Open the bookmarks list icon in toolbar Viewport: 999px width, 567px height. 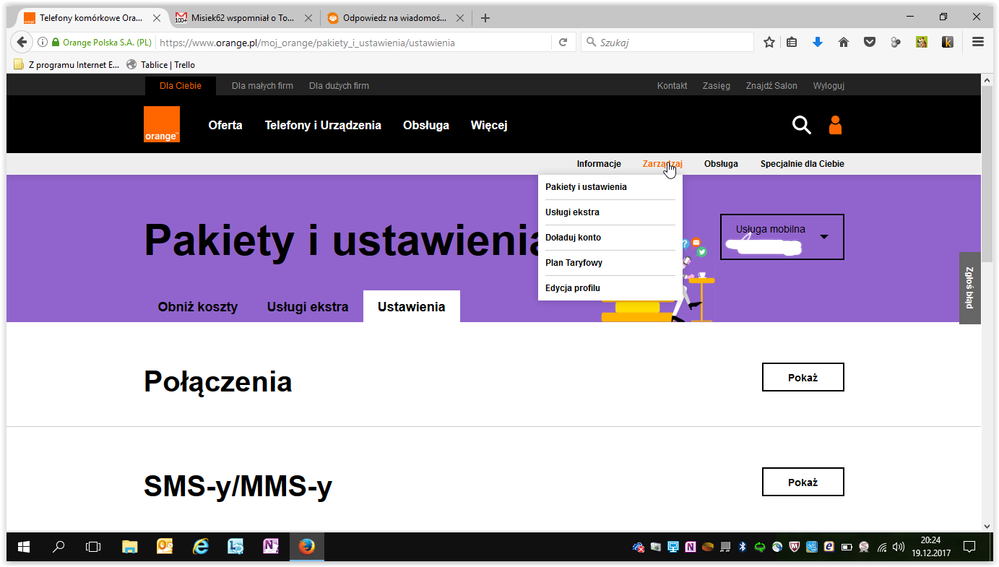point(792,42)
